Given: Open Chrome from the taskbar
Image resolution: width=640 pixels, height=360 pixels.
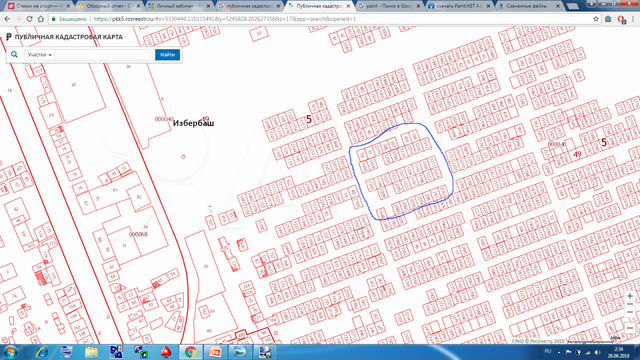Looking at the screenshot, I should [191, 352].
